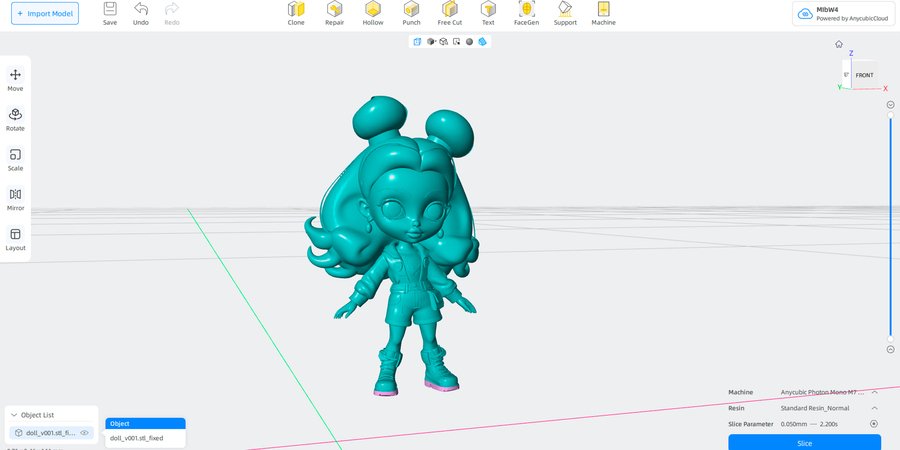The height and width of the screenshot is (450, 900).
Task: Reset view with the home icon
Action: click(x=839, y=44)
